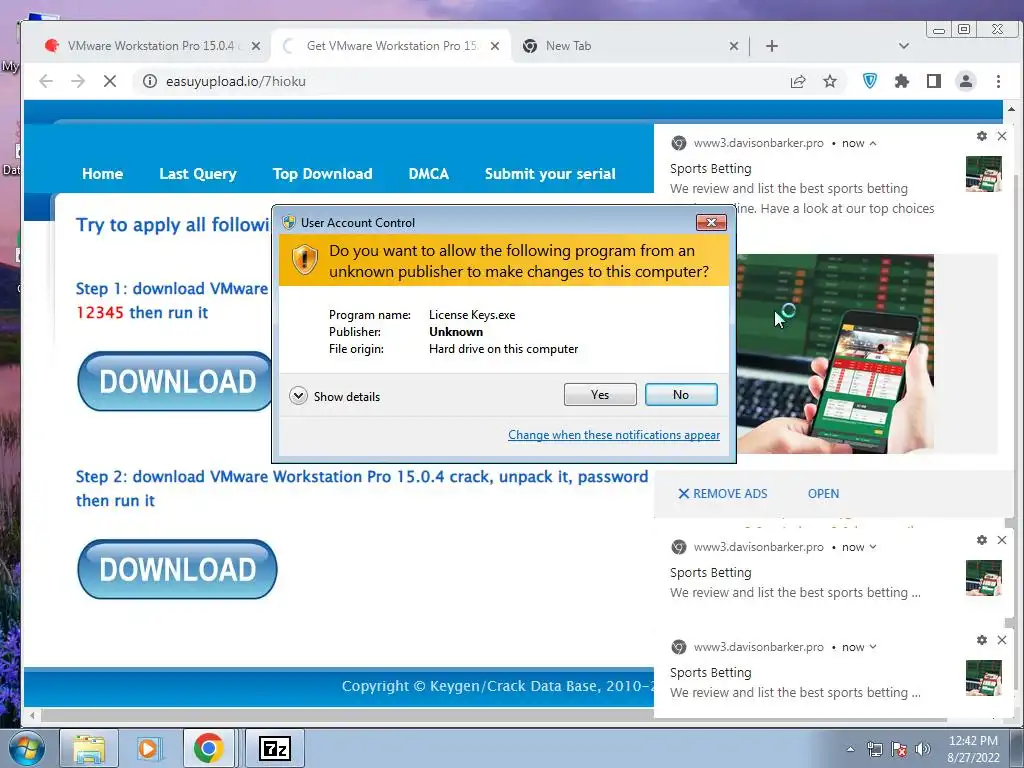This screenshot has width=1024, height=768.
Task: Click No in the User Account Control dialog
Action: [x=680, y=394]
